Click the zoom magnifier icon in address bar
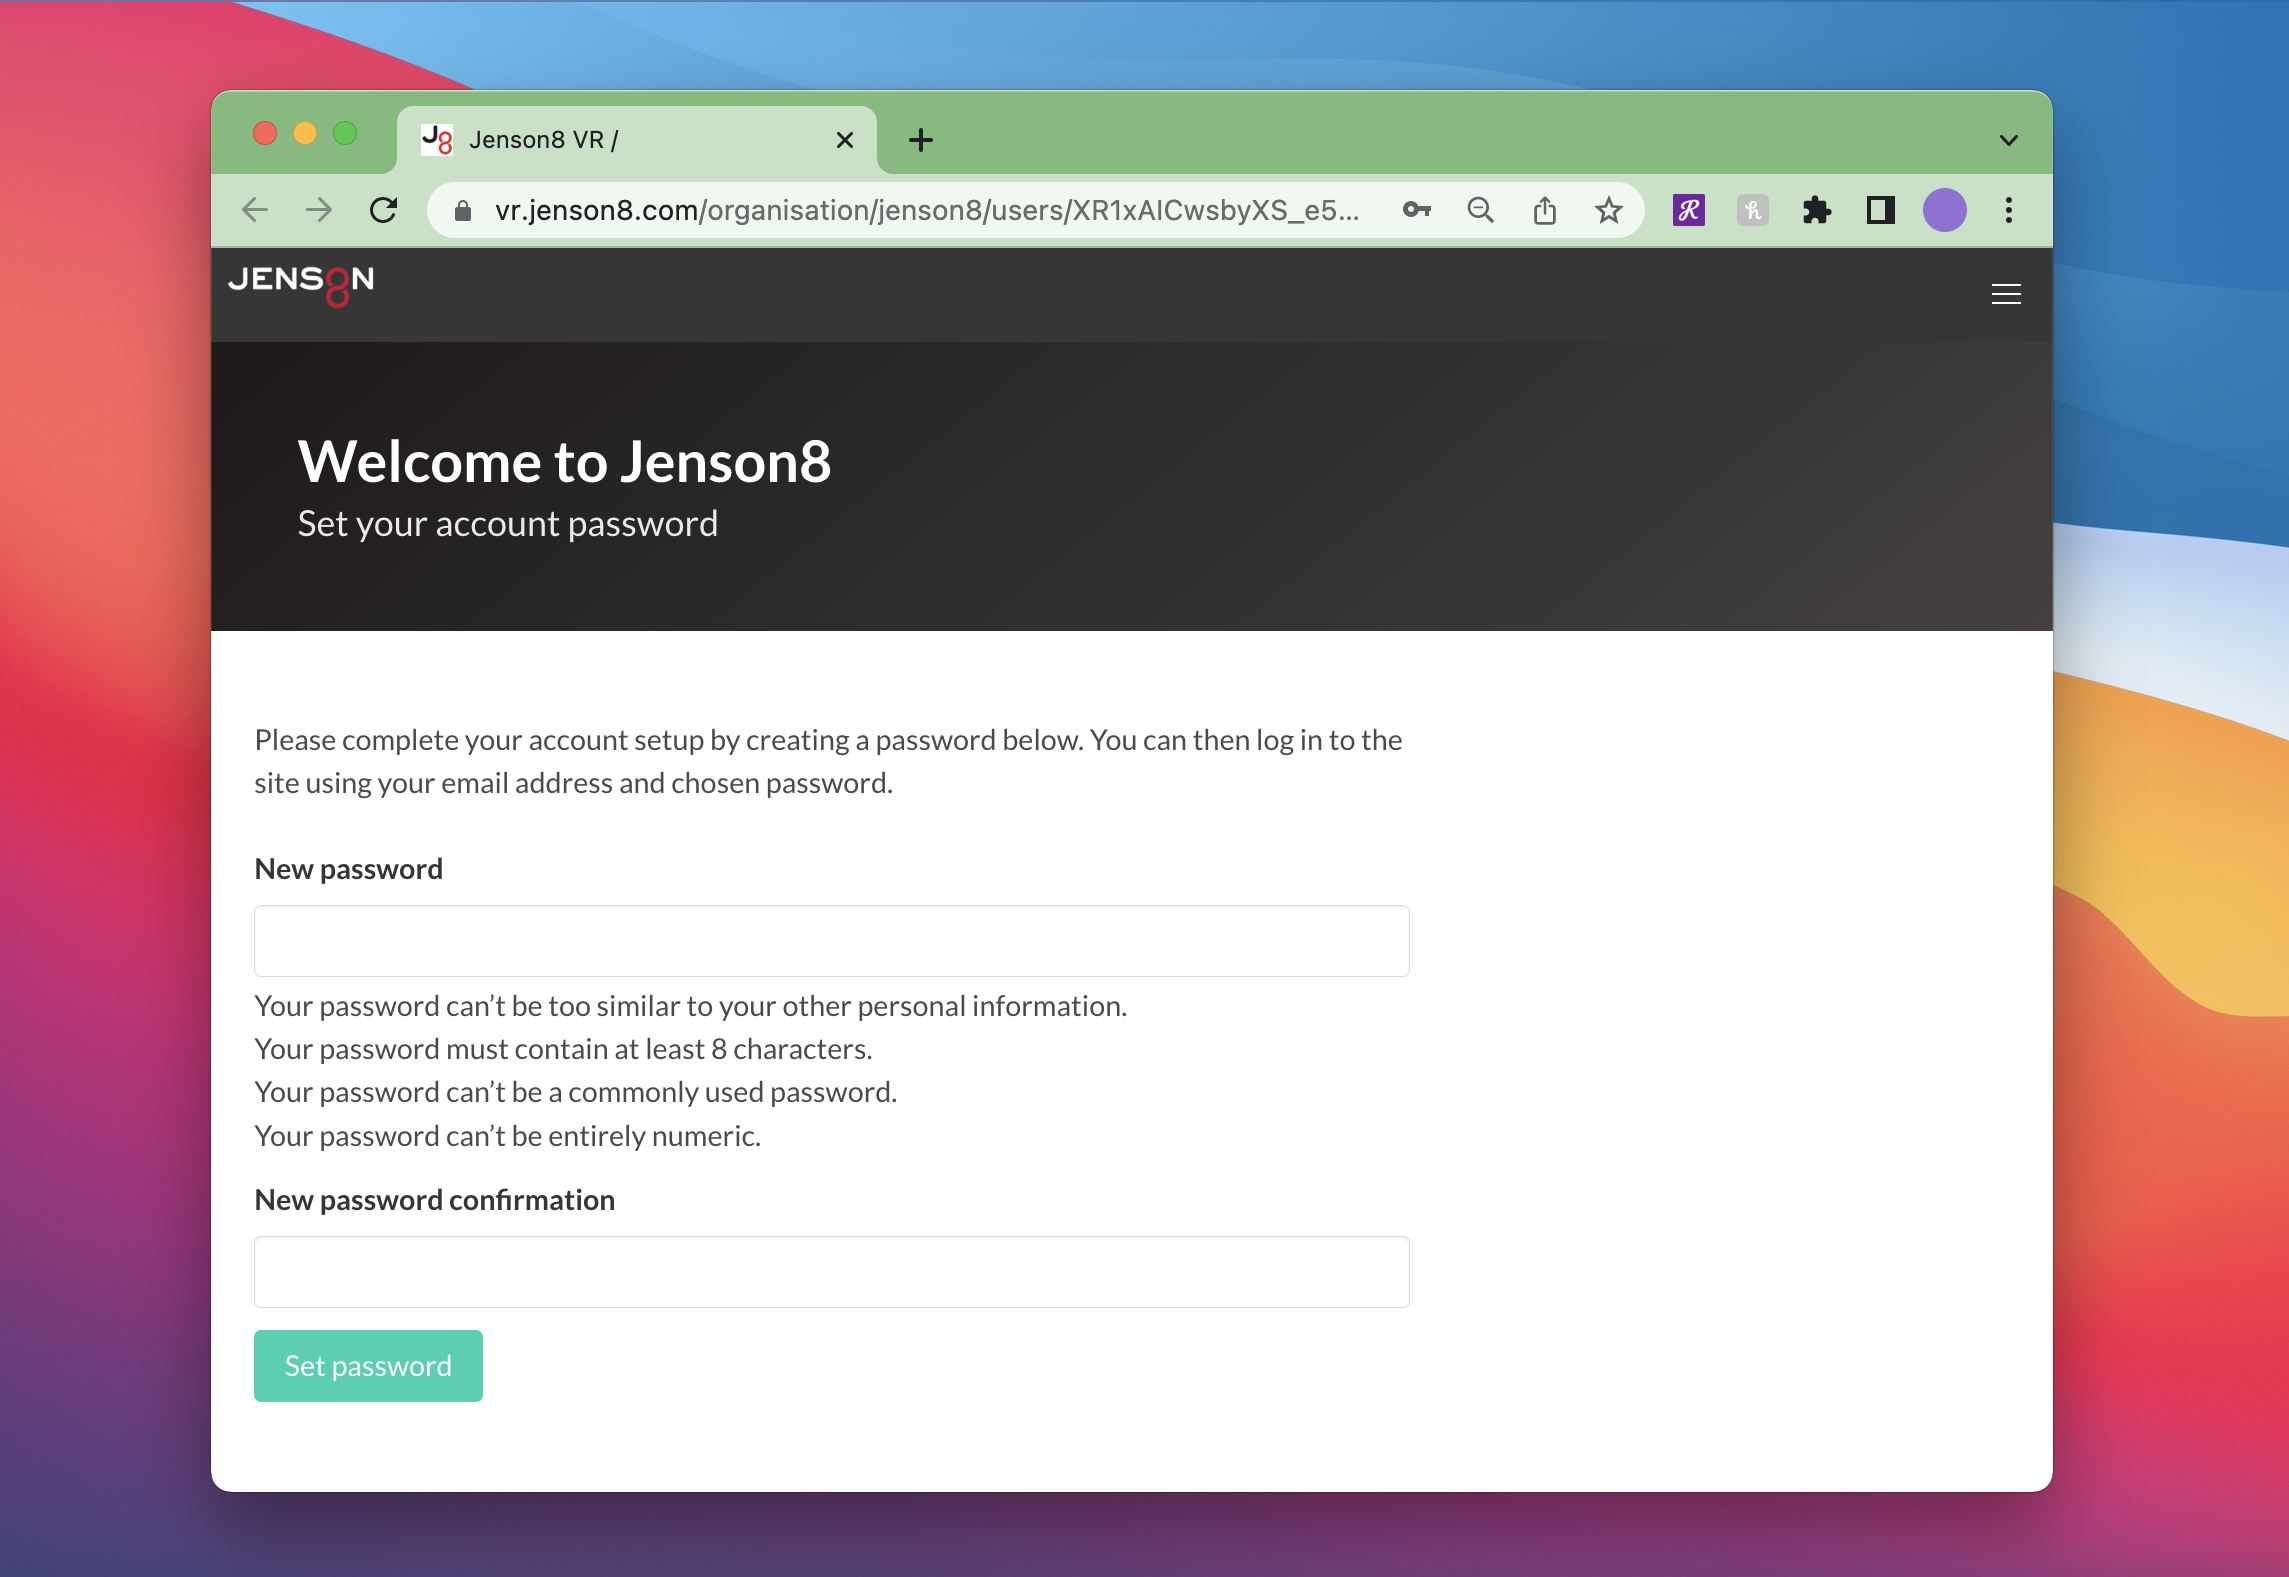Image resolution: width=2289 pixels, height=1577 pixels. click(x=1480, y=210)
